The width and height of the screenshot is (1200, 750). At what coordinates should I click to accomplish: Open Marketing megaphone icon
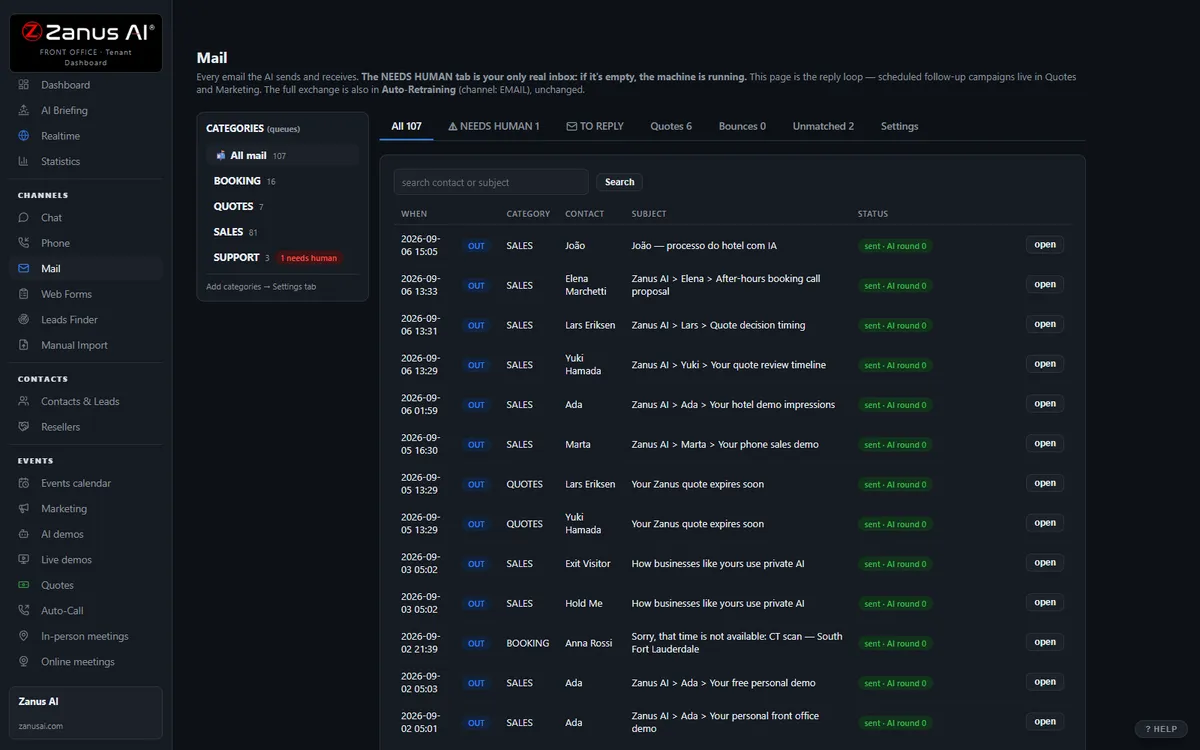tap(24, 508)
